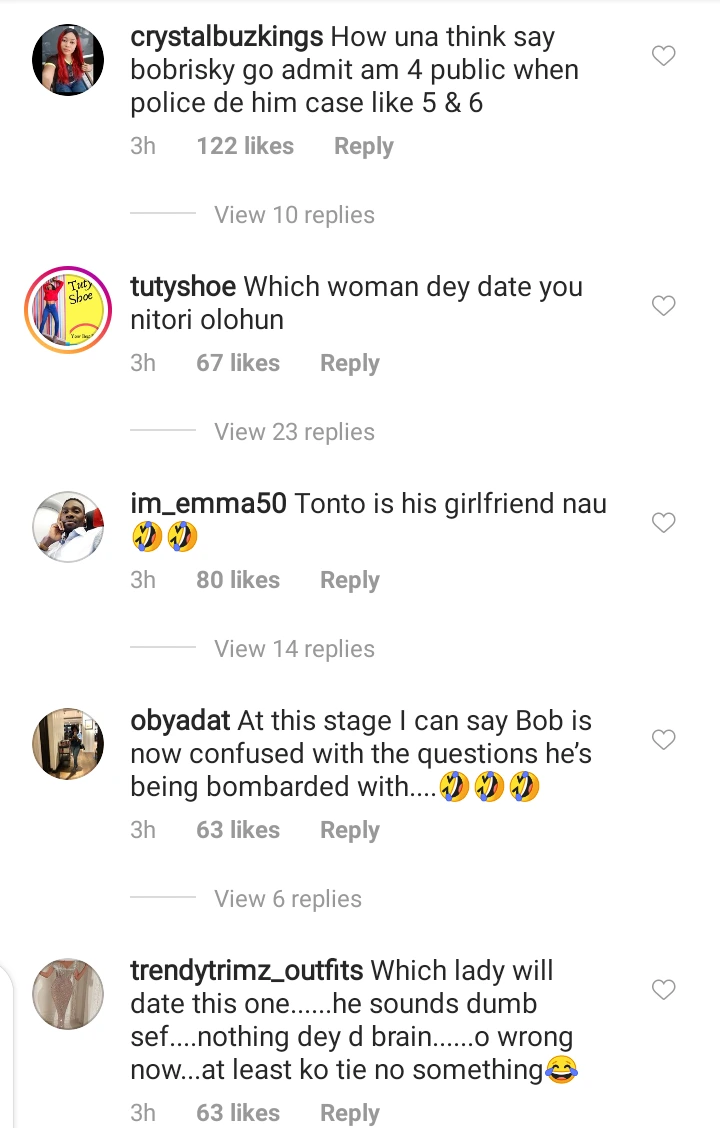Like crystalbuzkings' comment with the heart
The image size is (720, 1128).
[664, 56]
